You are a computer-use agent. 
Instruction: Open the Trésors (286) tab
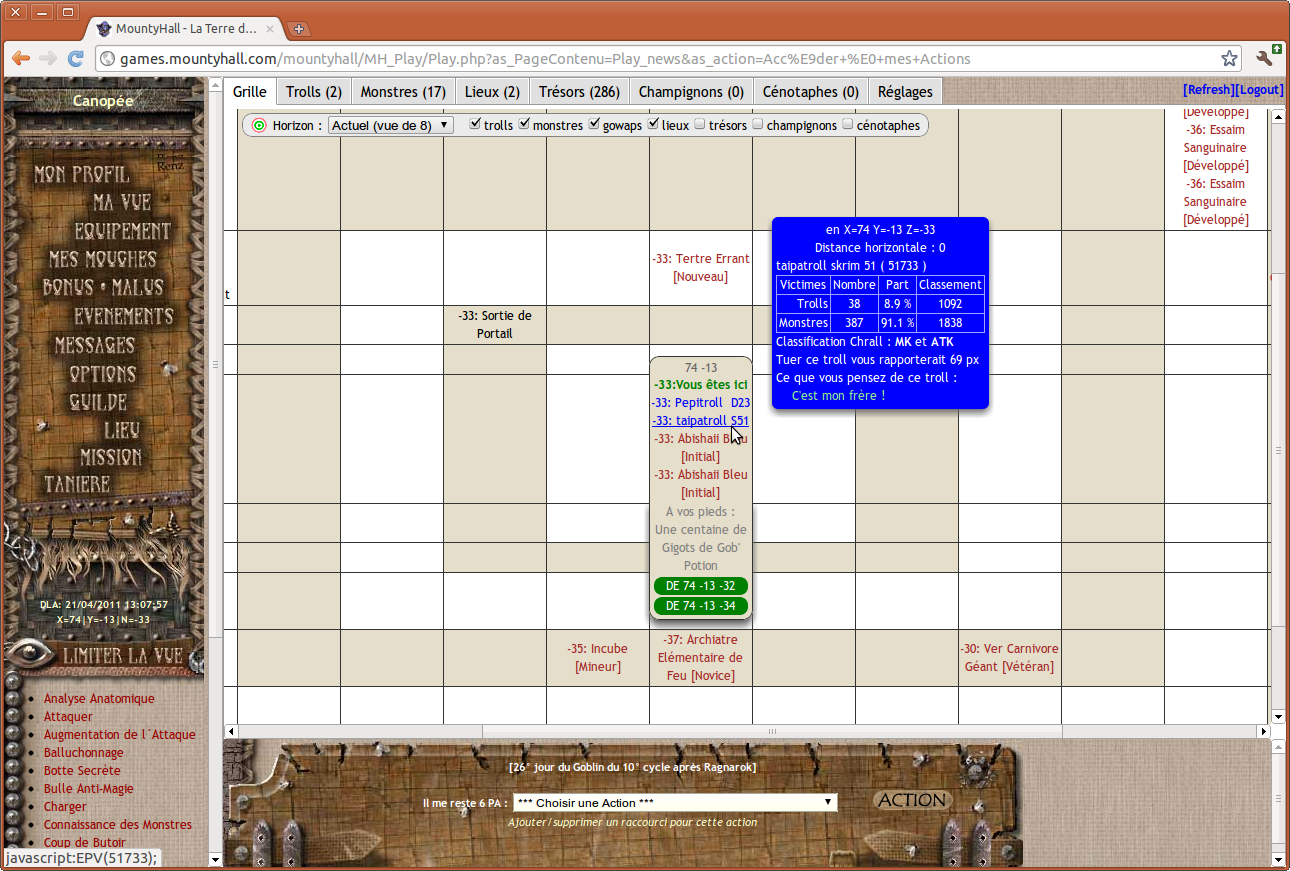(579, 92)
